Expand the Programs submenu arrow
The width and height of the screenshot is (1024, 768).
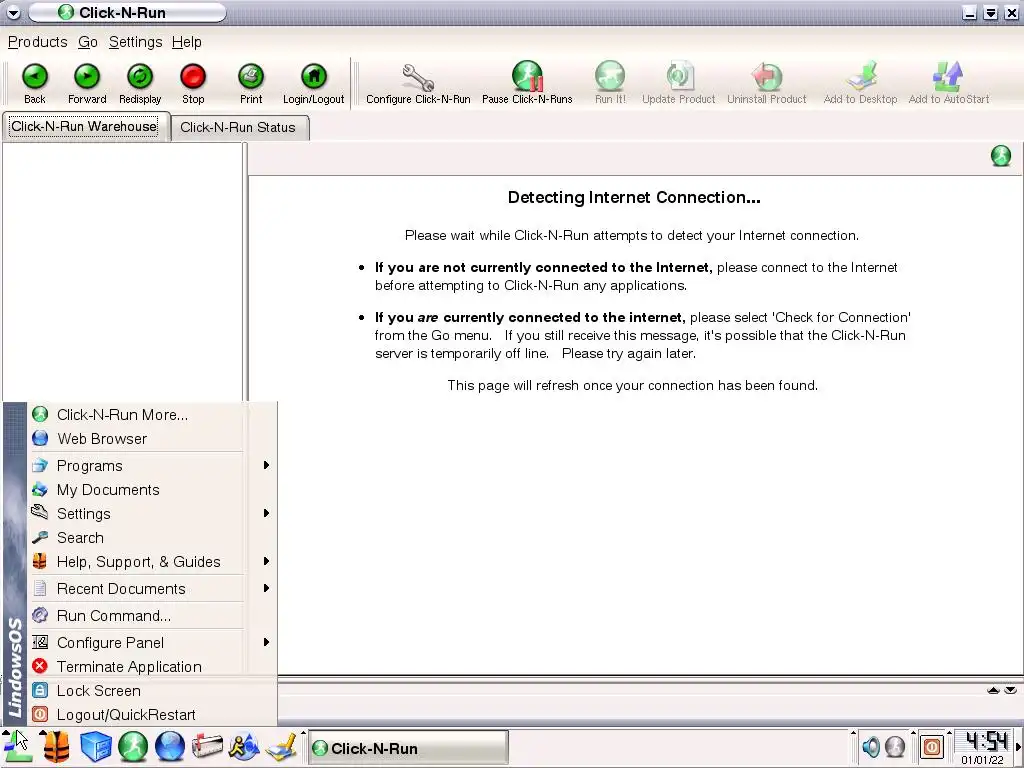[266, 466]
